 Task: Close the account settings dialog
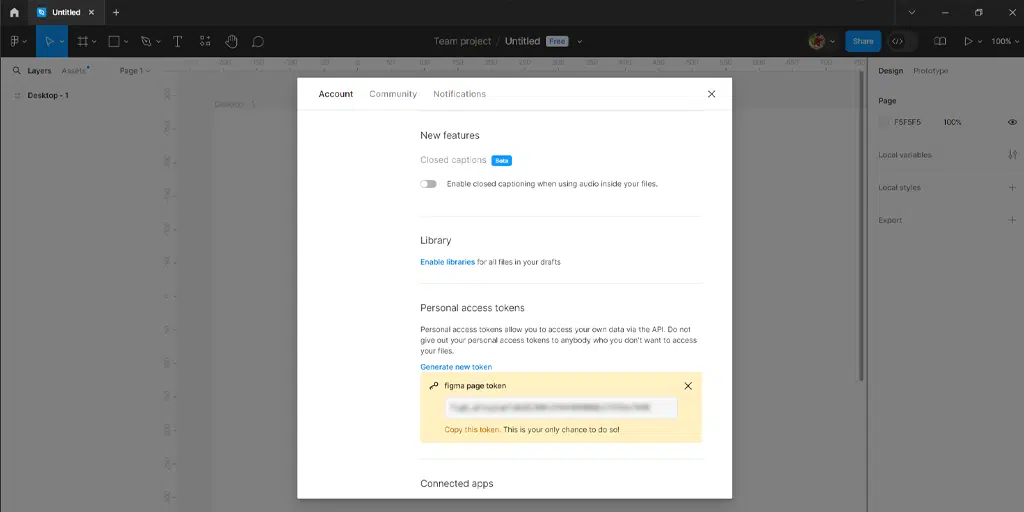(711, 94)
